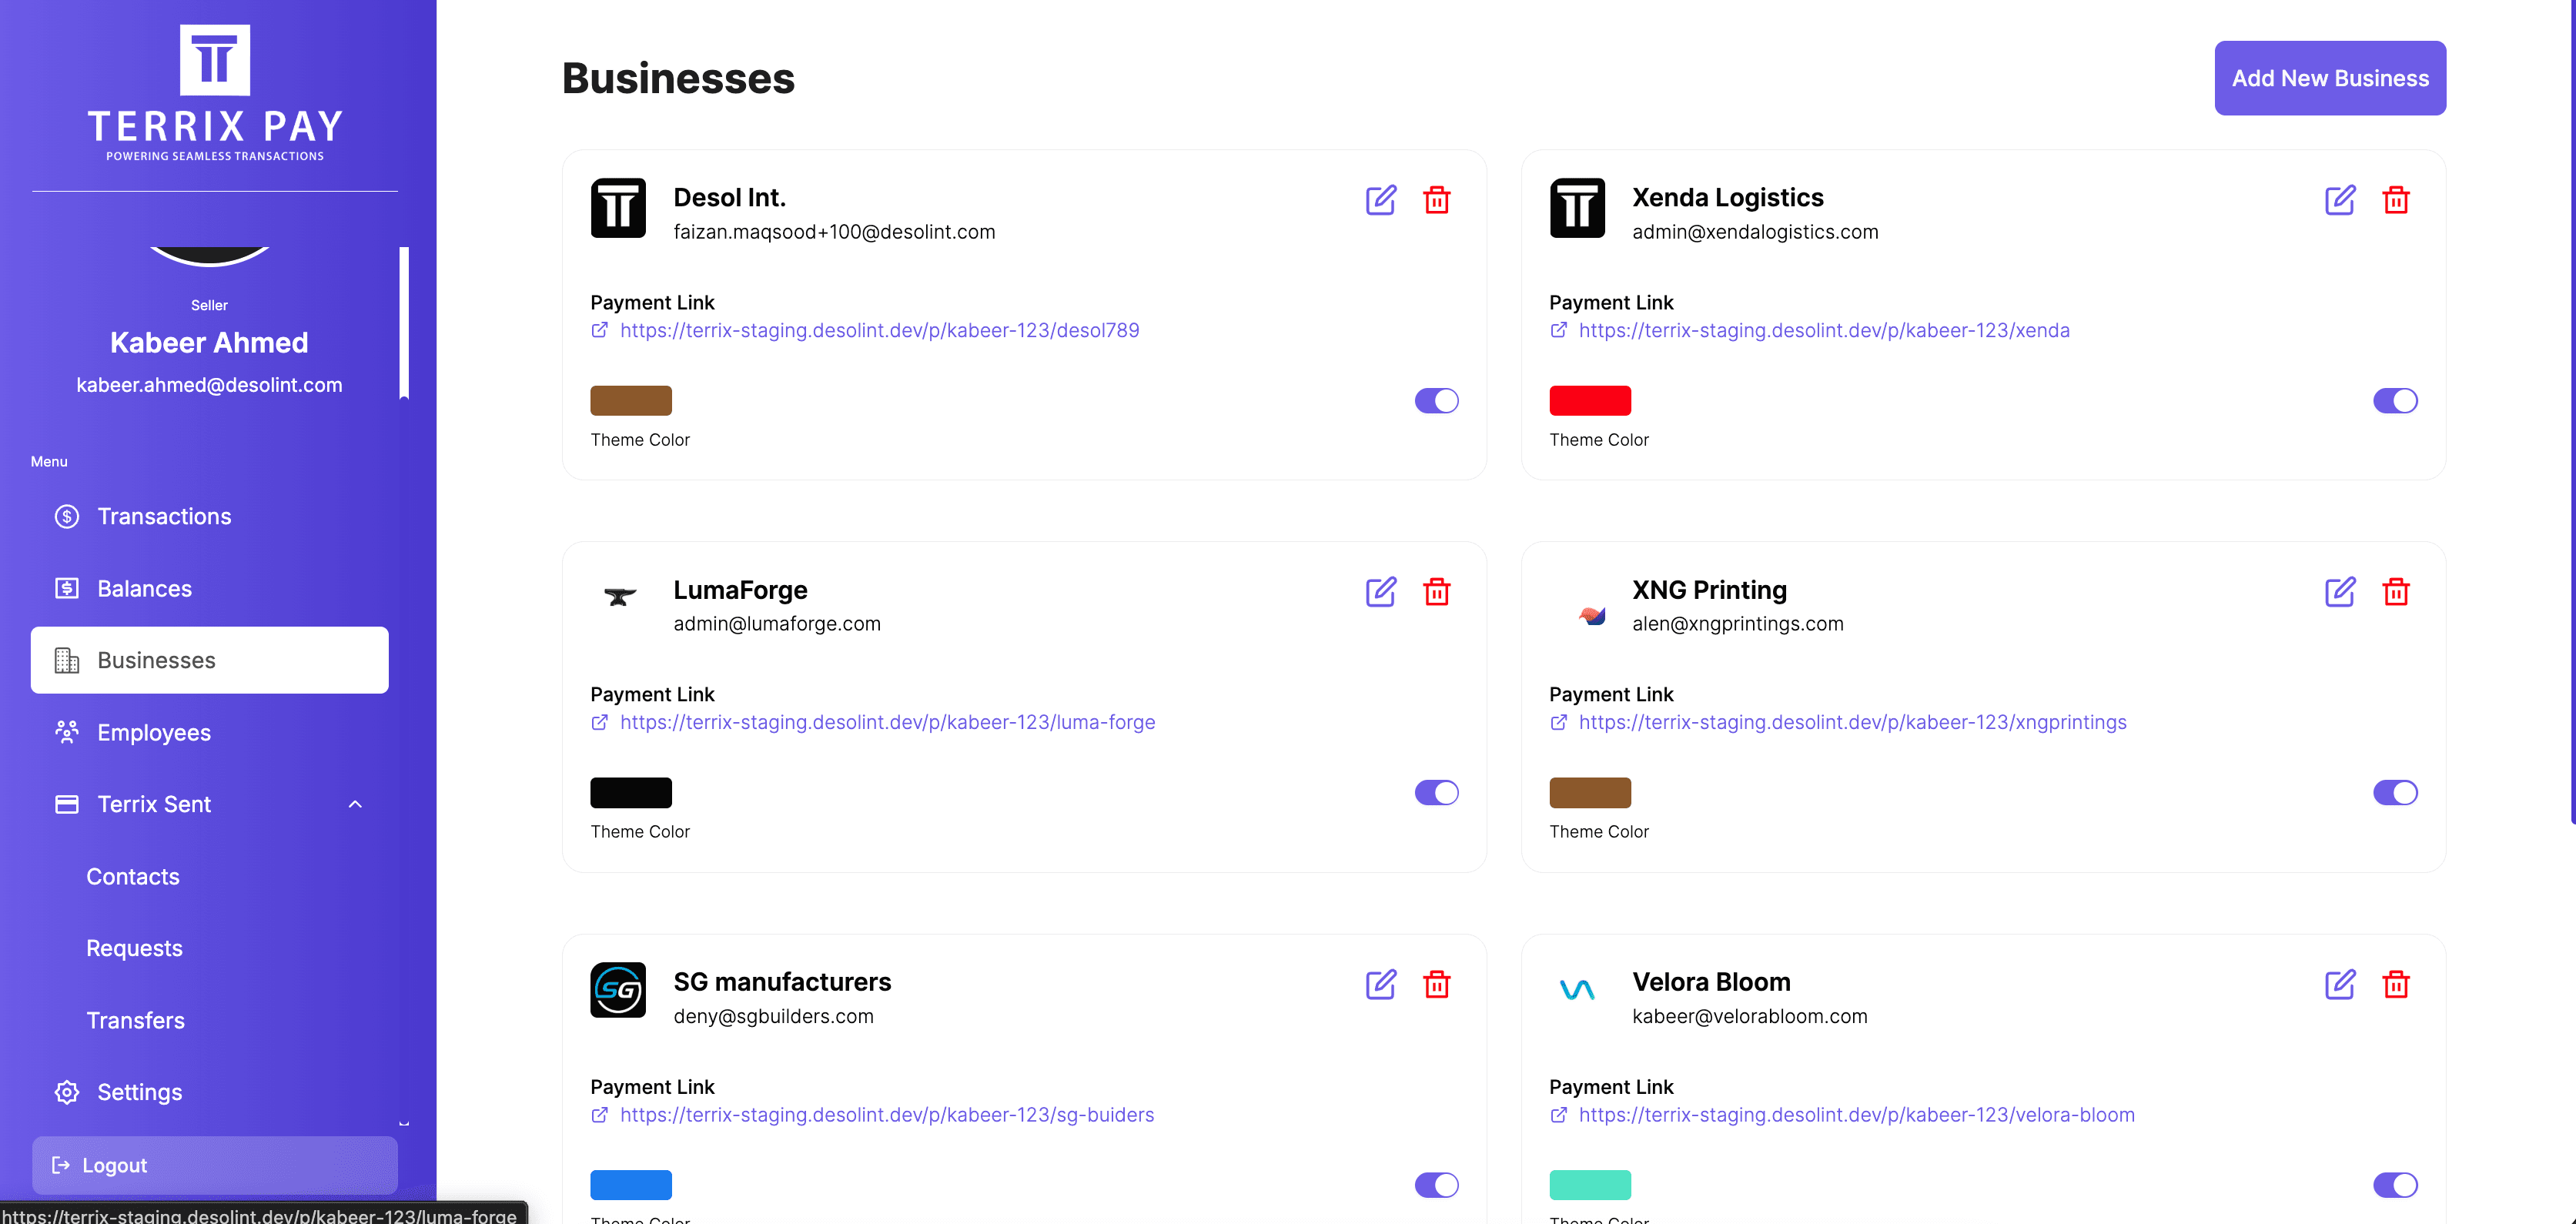Viewport: 2576px width, 1224px height.
Task: Delete the XNG Printing business
Action: (2396, 592)
